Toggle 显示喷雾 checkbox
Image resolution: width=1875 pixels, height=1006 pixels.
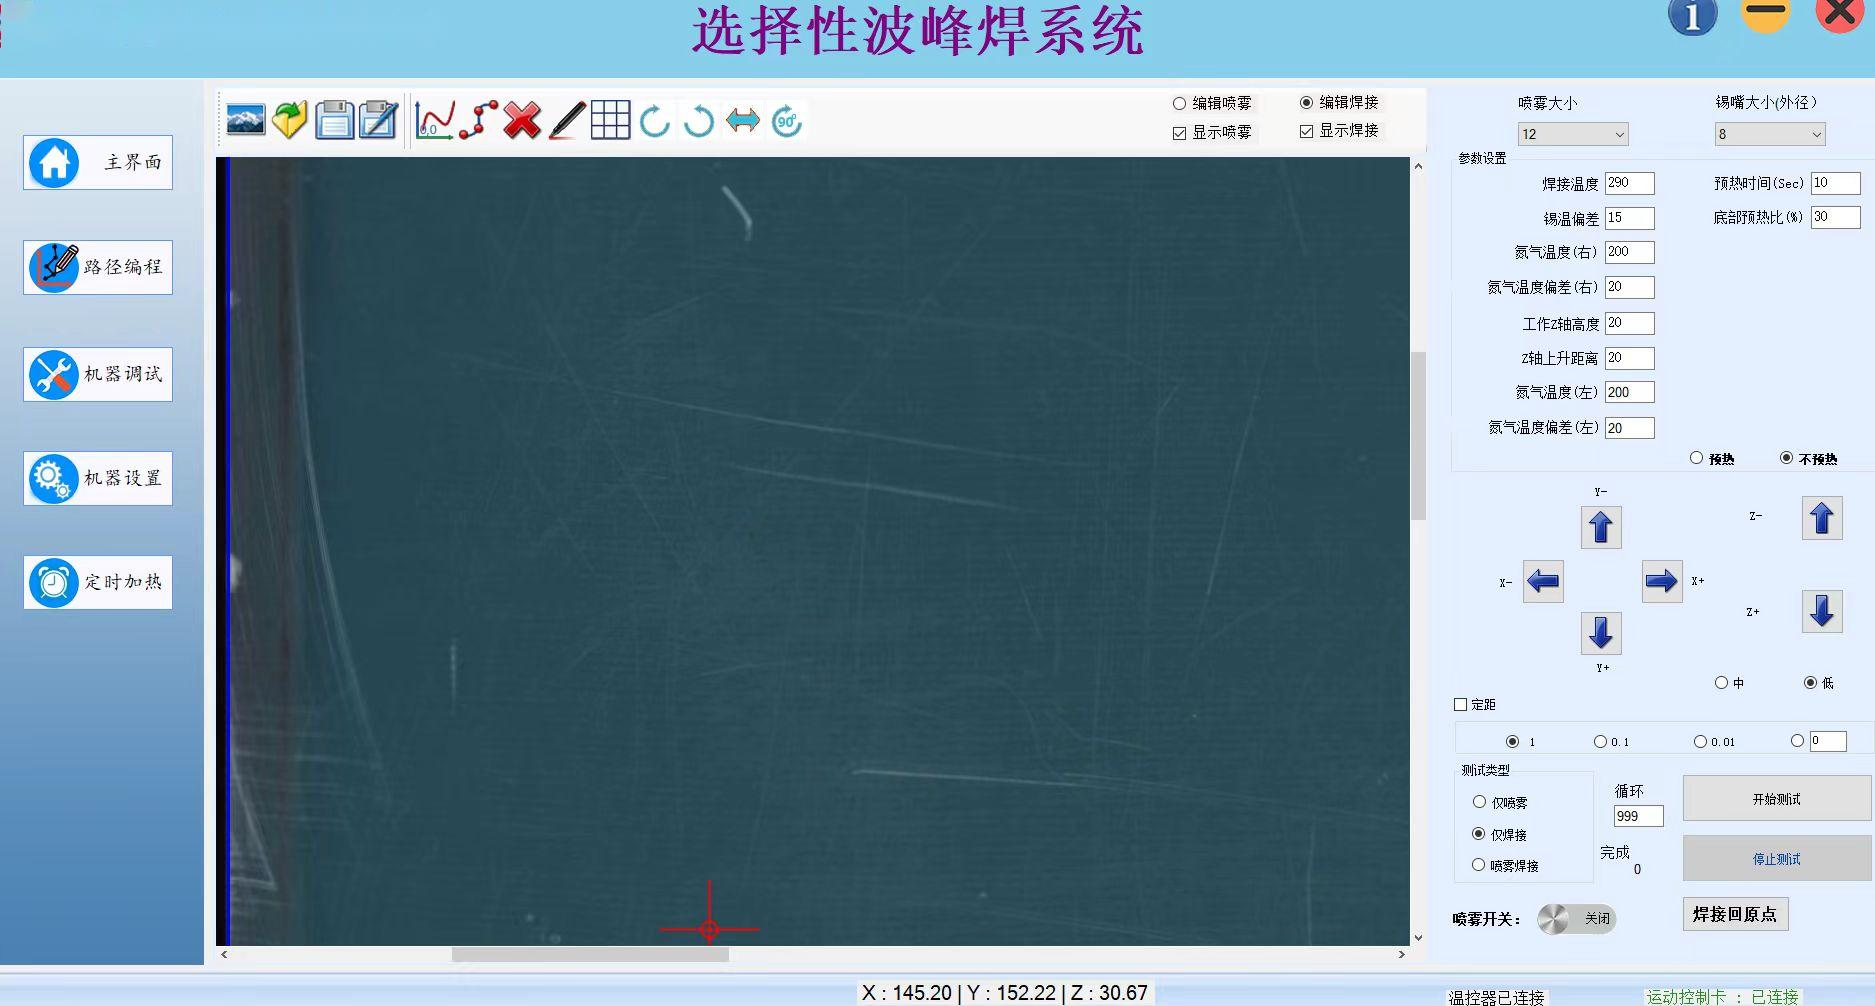(x=1179, y=133)
